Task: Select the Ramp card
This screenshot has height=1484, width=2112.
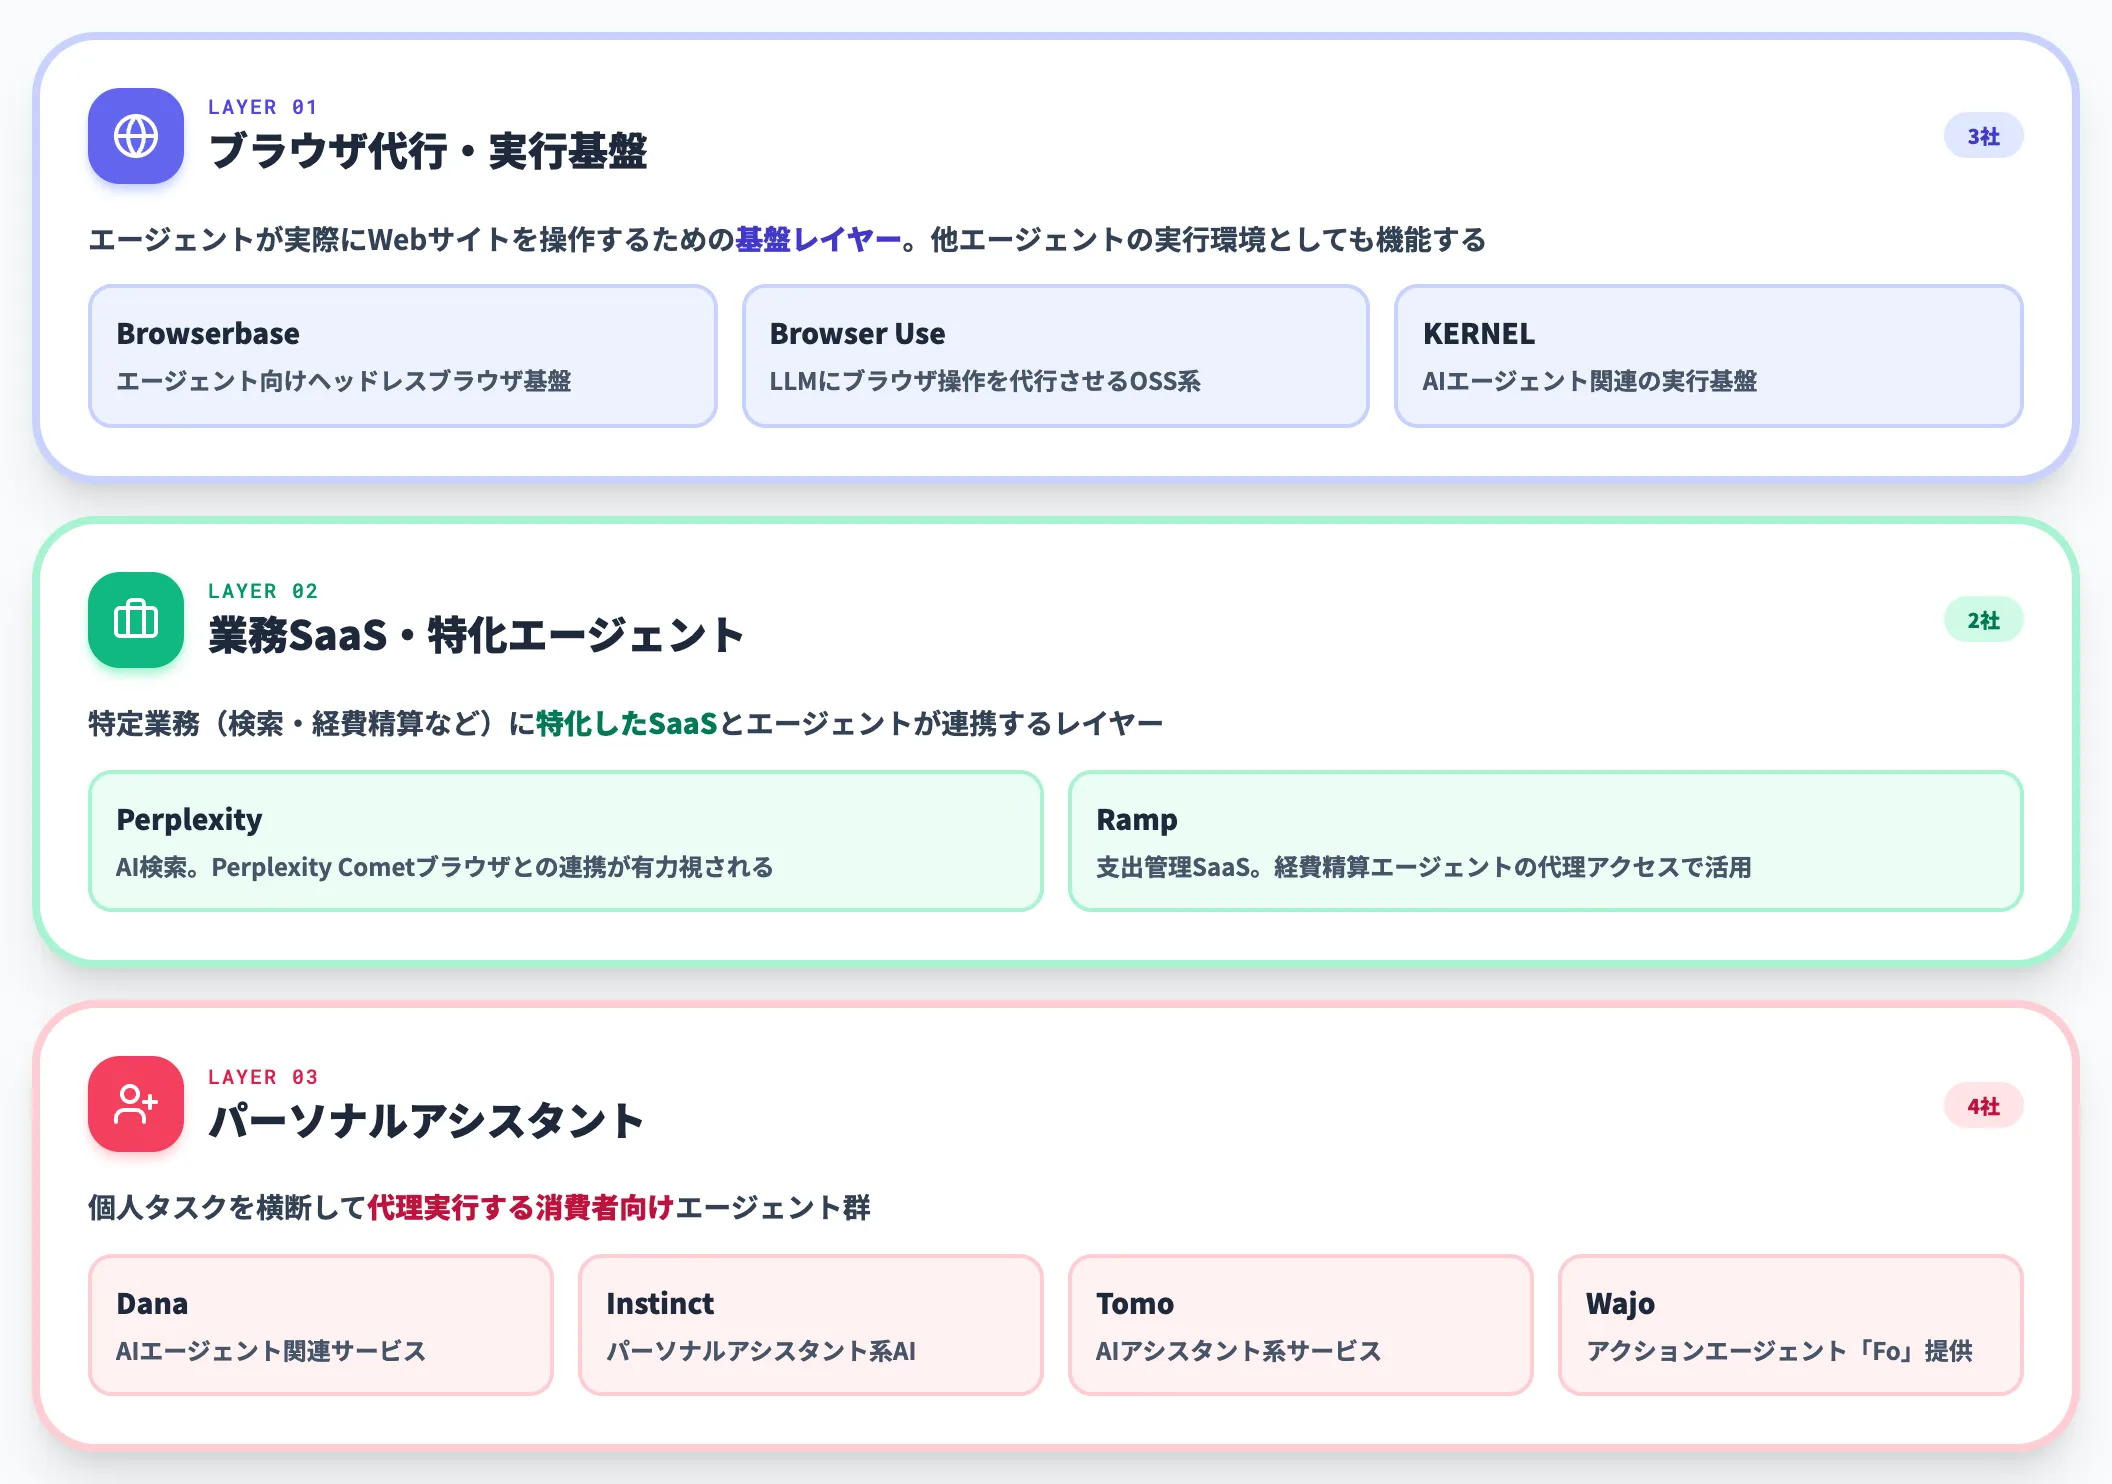Action: coord(1546,841)
